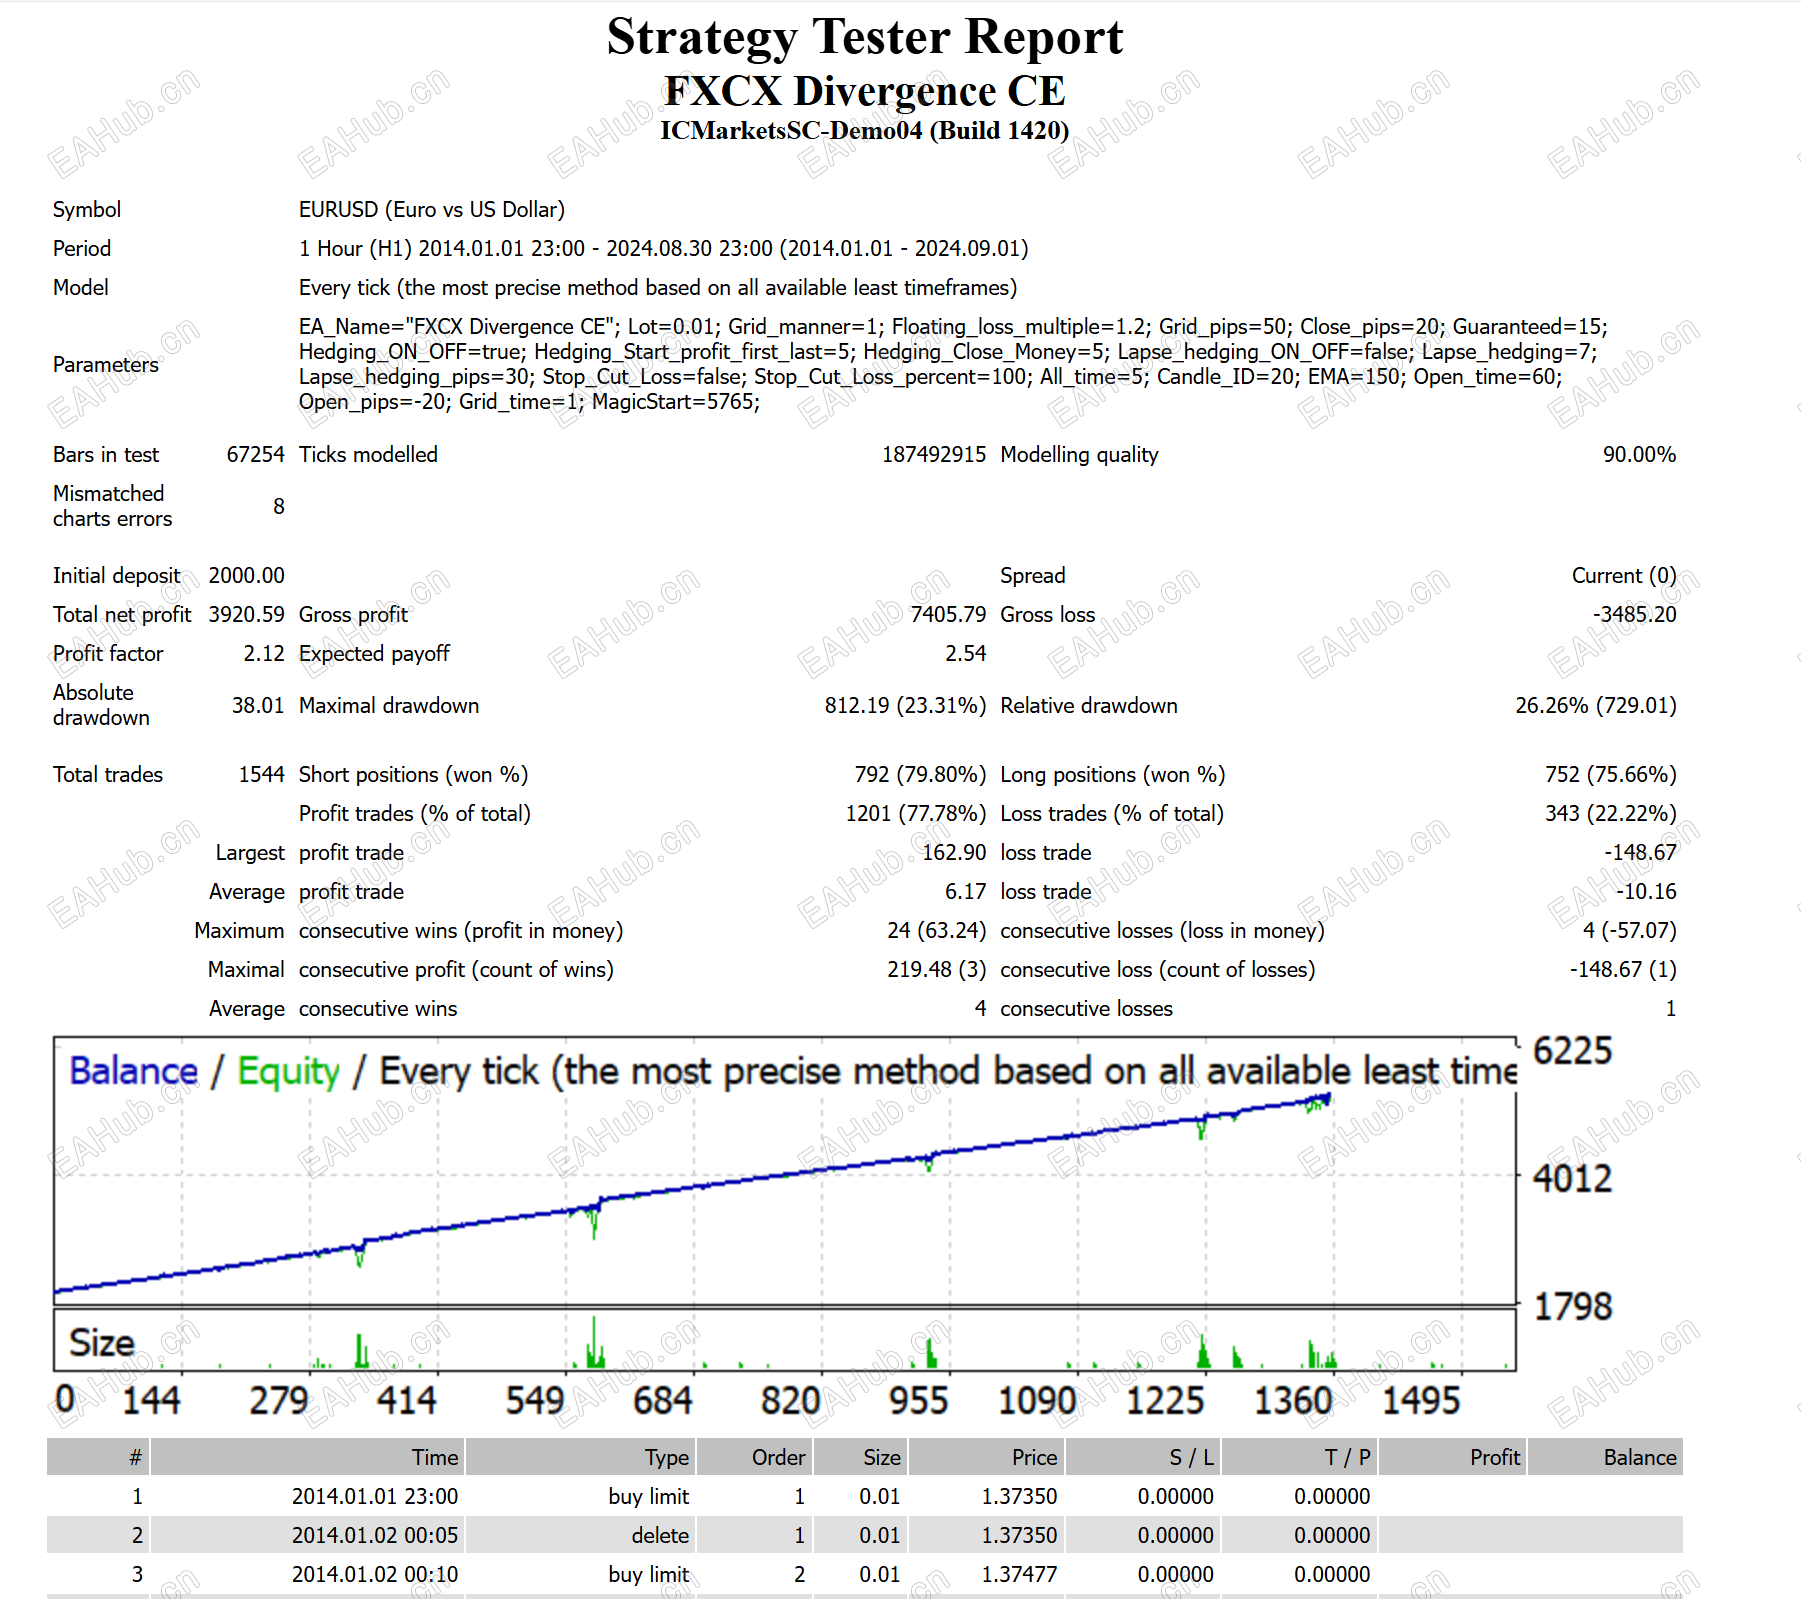Click the Profit column header

coord(1452,1457)
